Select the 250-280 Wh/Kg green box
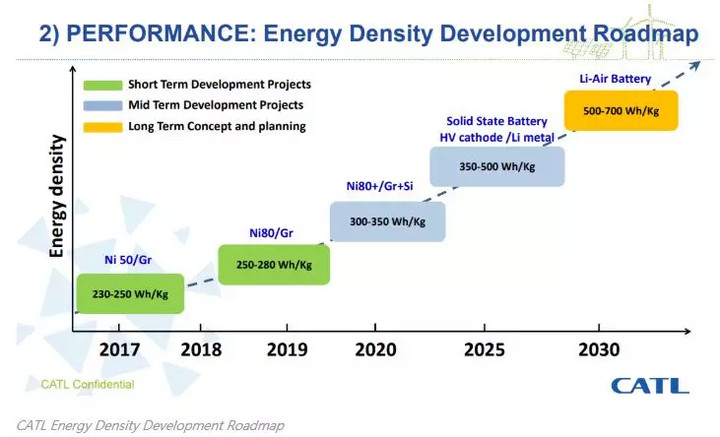The width and height of the screenshot is (720, 437). [274, 265]
